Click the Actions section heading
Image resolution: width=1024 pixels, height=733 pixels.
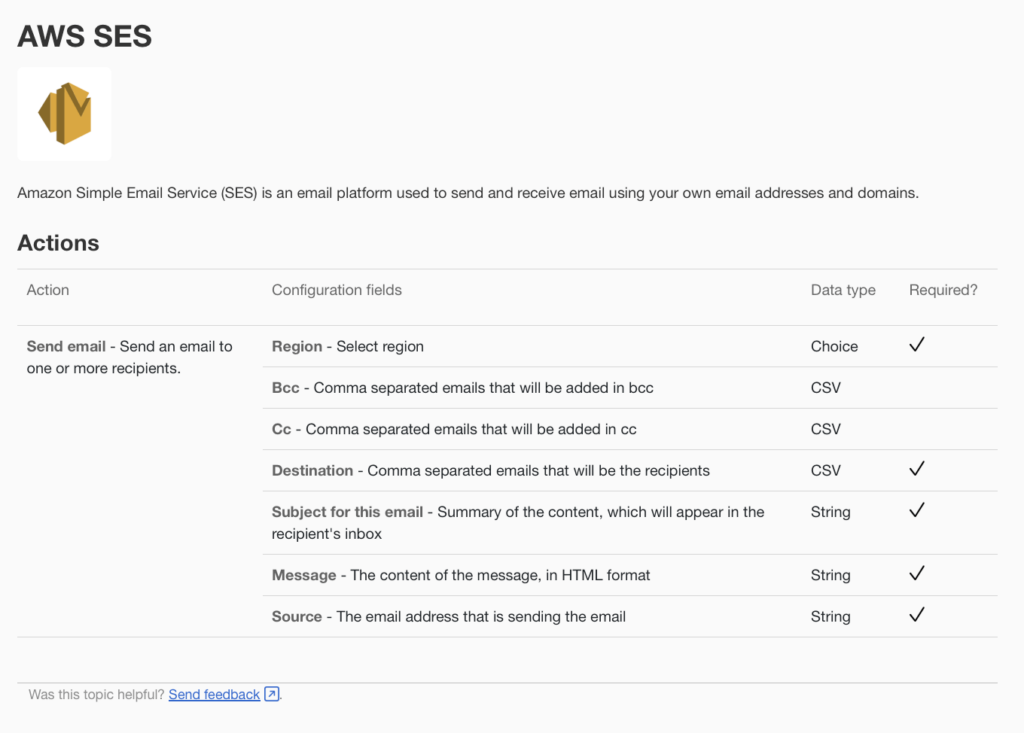(58, 243)
